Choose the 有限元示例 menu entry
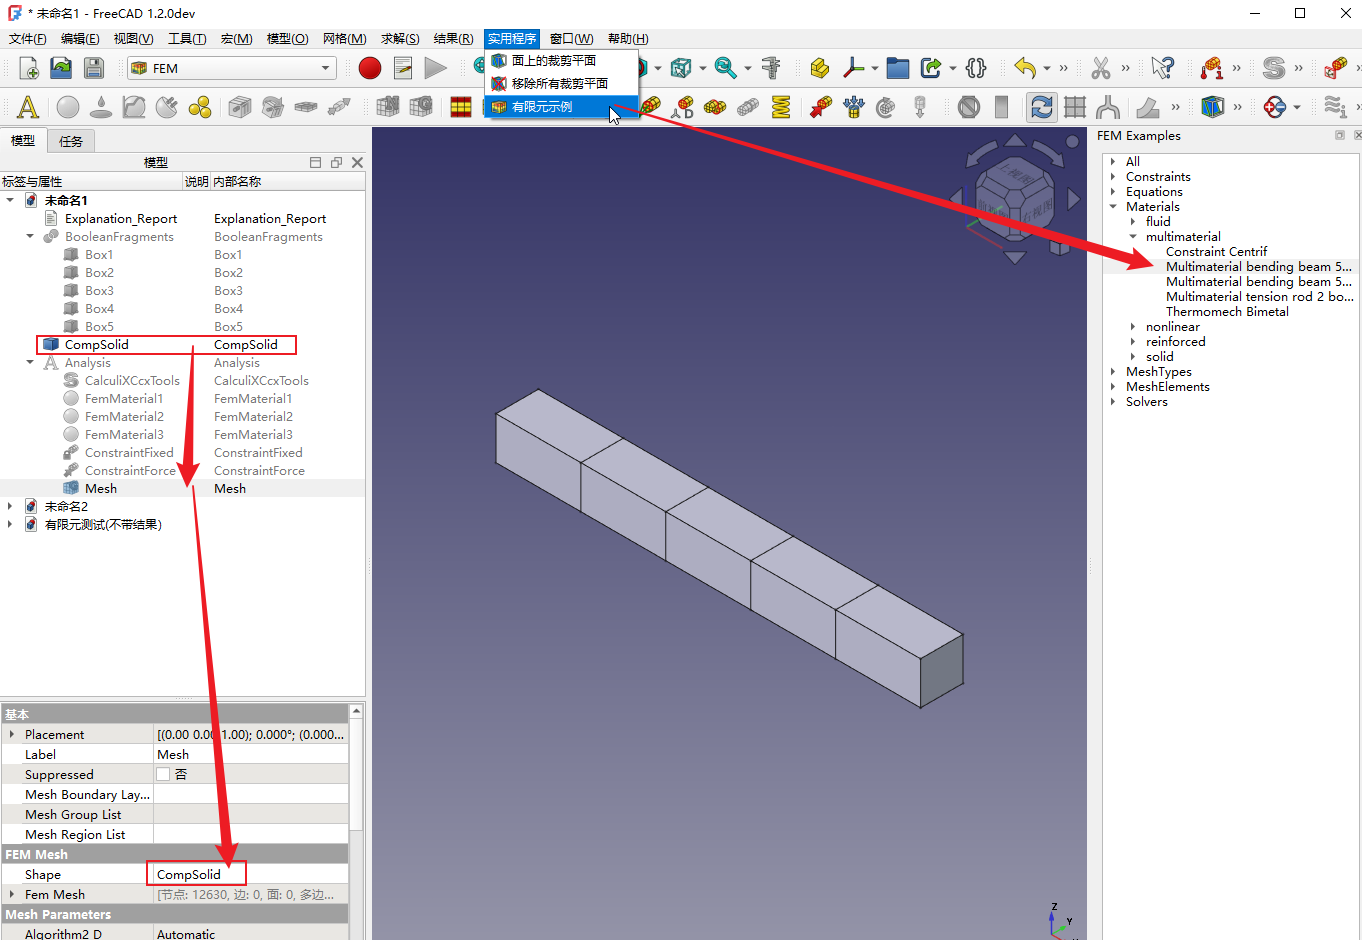1362x940 pixels. tap(542, 107)
